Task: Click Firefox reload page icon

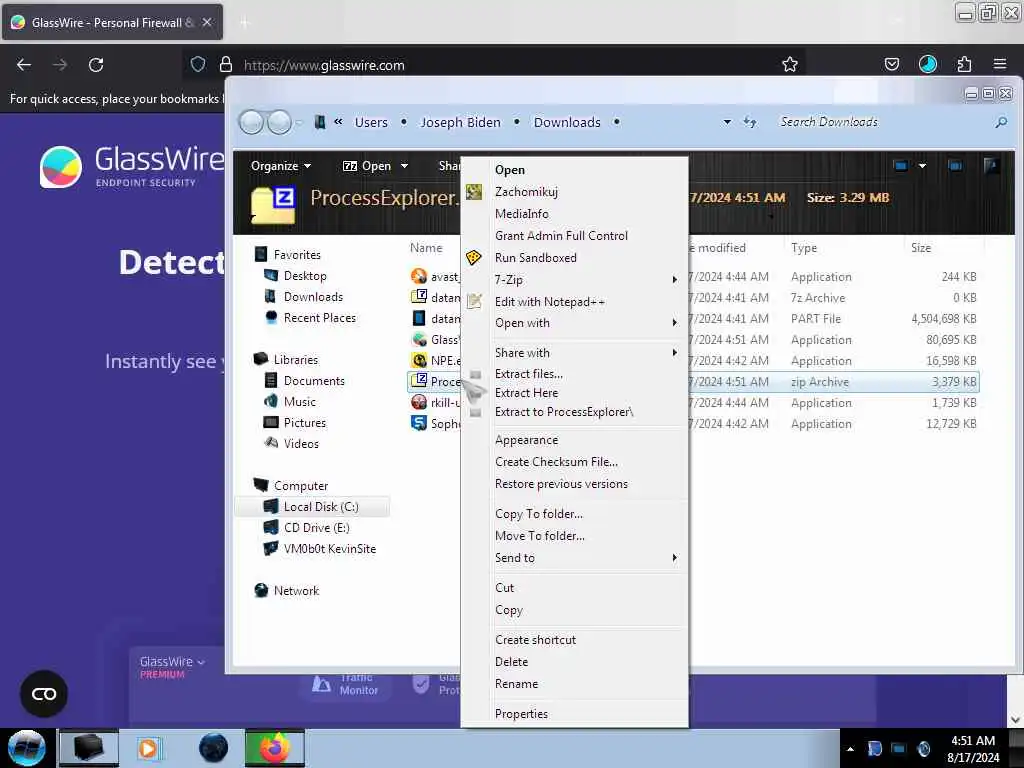Action: point(96,65)
